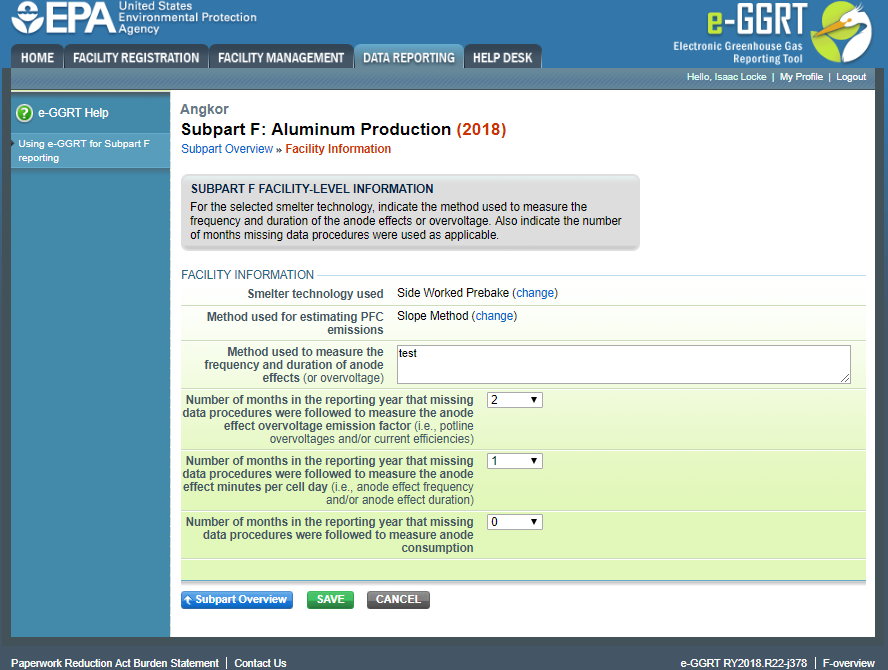Screen dimensions: 888x670
Task: Select the DATA REPORTING tab
Action: click(409, 58)
